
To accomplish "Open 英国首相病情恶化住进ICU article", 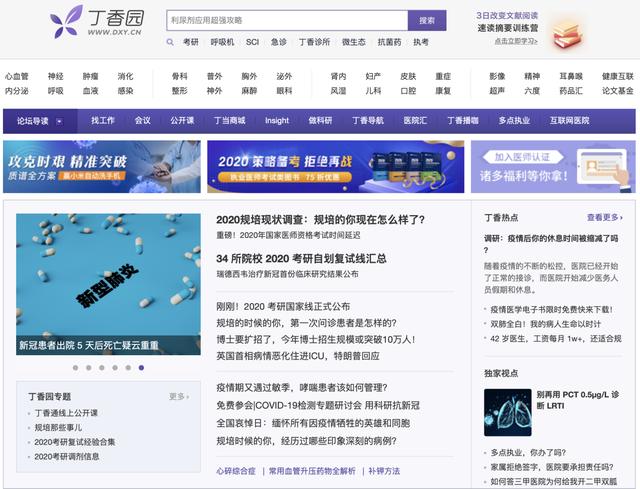I will click(298, 356).
